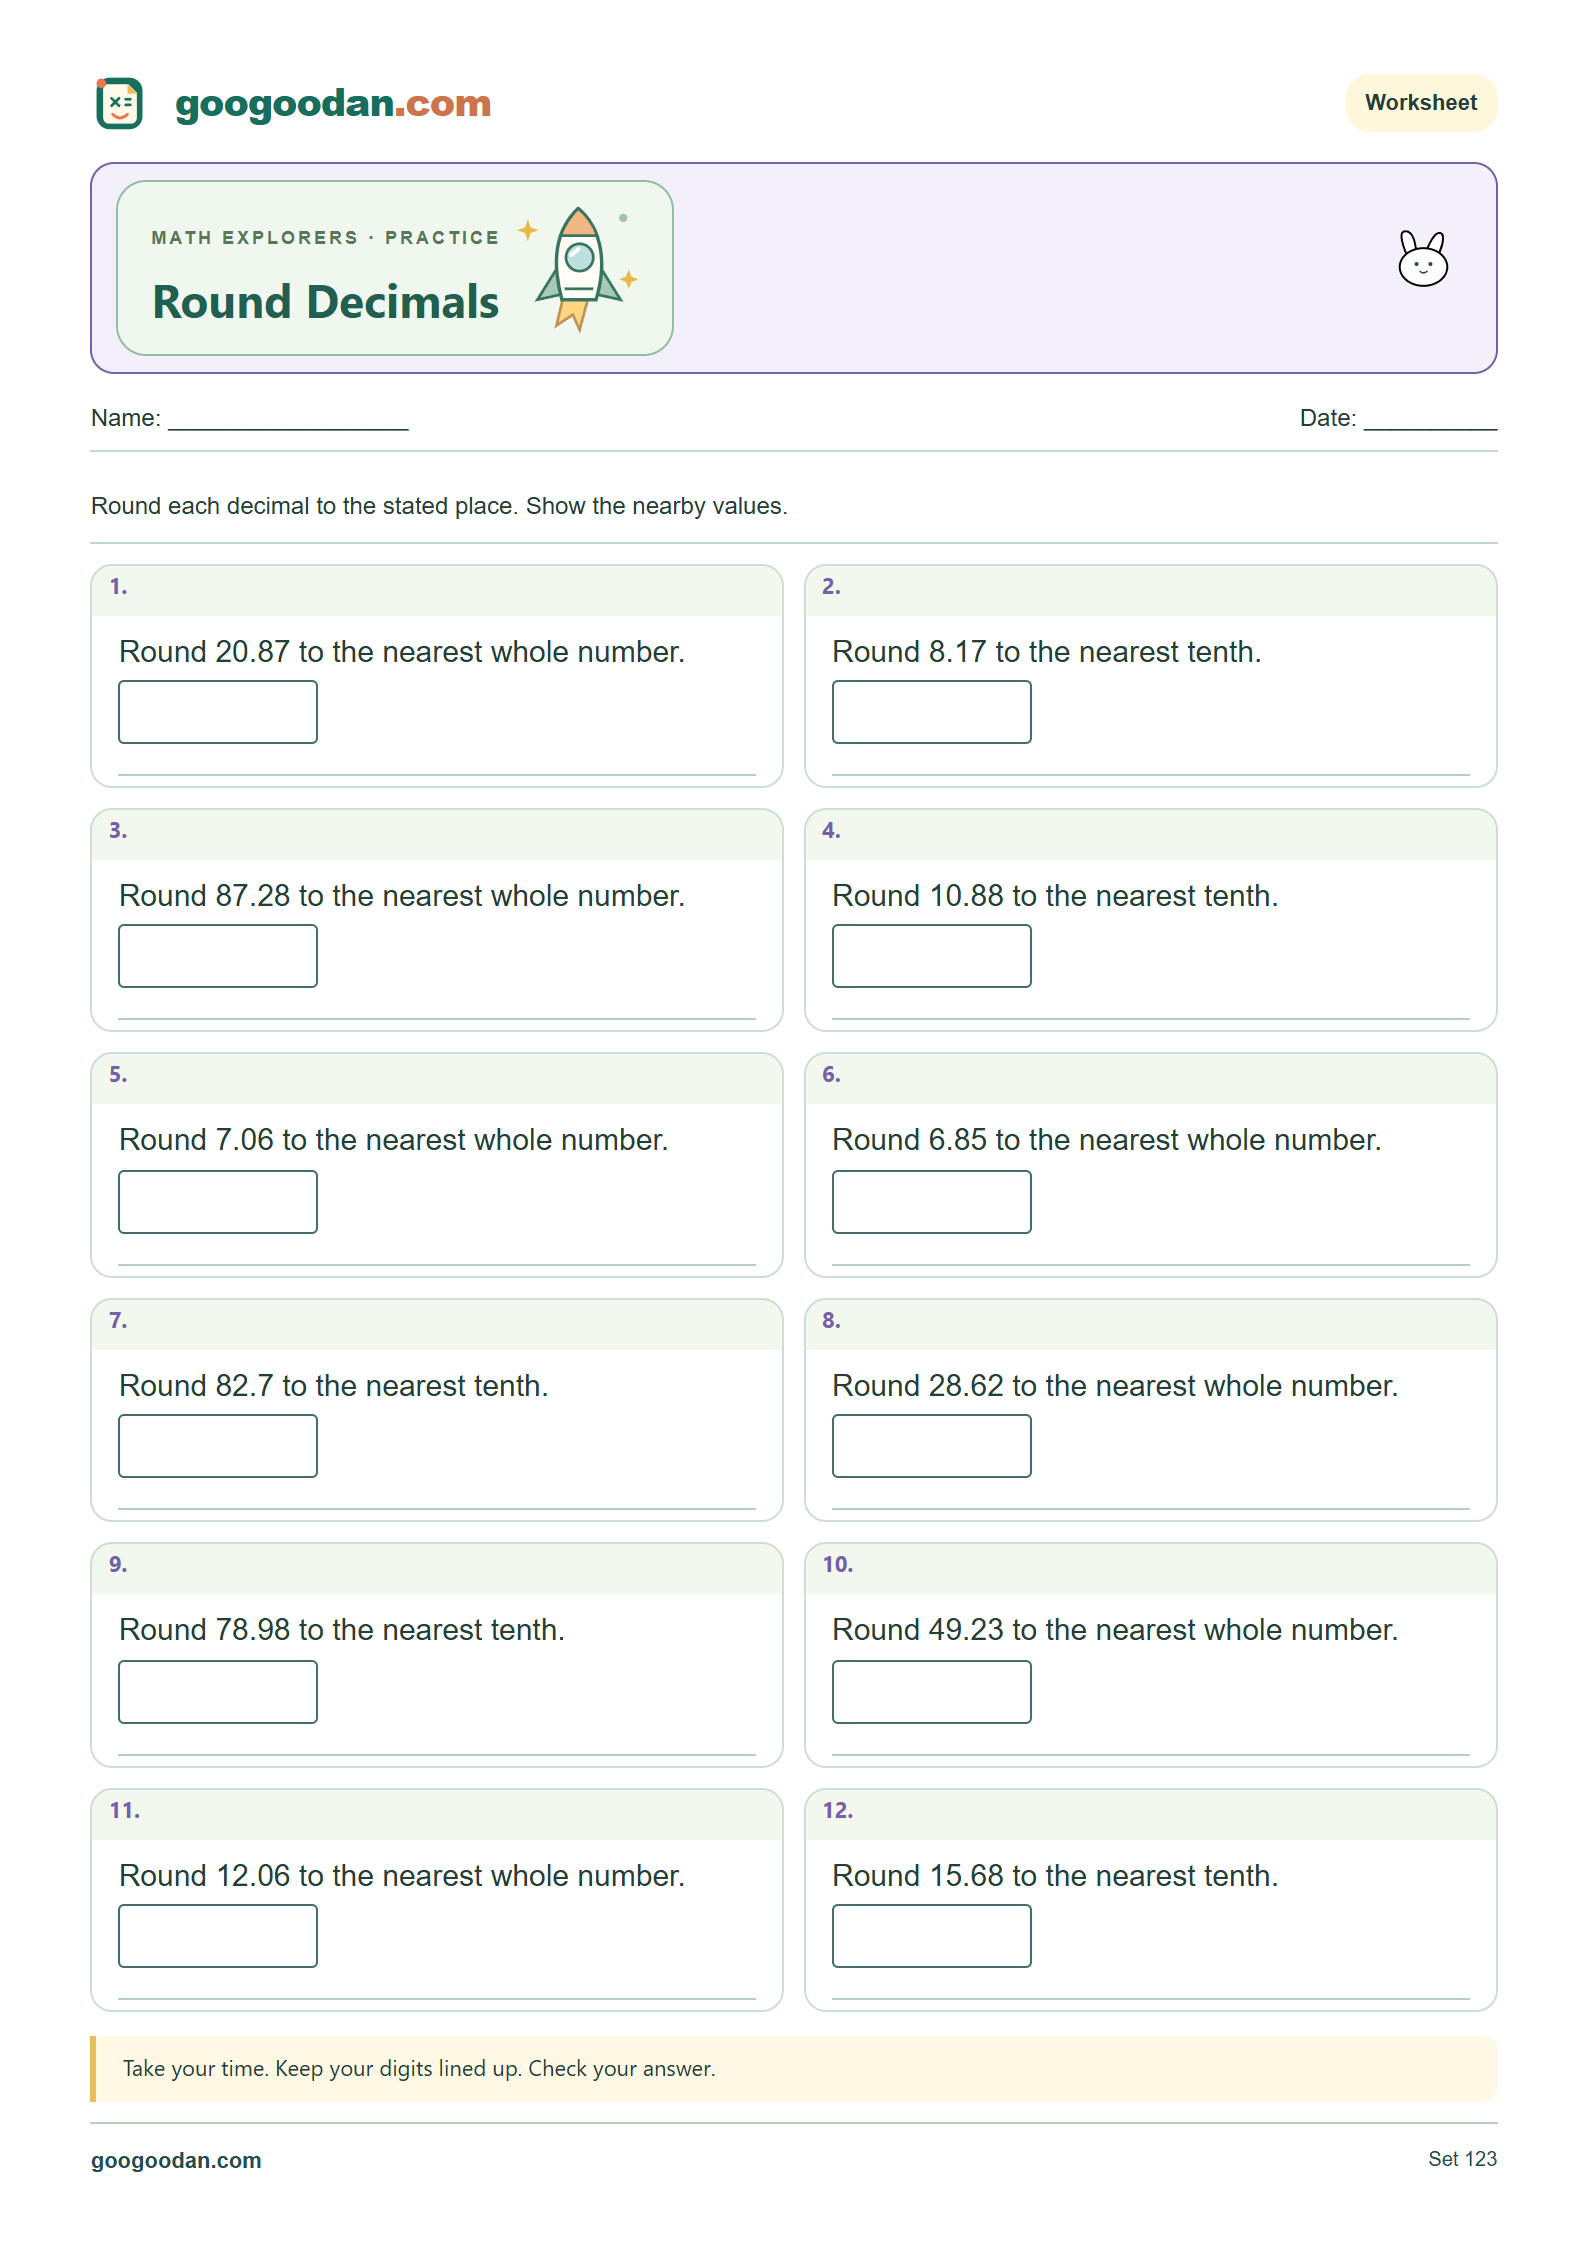Click text 'Round 7.06 to the nearest whole number.'

pyautogui.click(x=394, y=1140)
